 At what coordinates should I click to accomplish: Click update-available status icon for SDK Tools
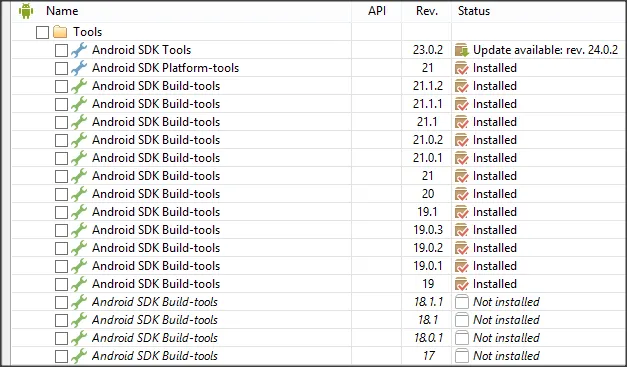[x=462, y=50]
